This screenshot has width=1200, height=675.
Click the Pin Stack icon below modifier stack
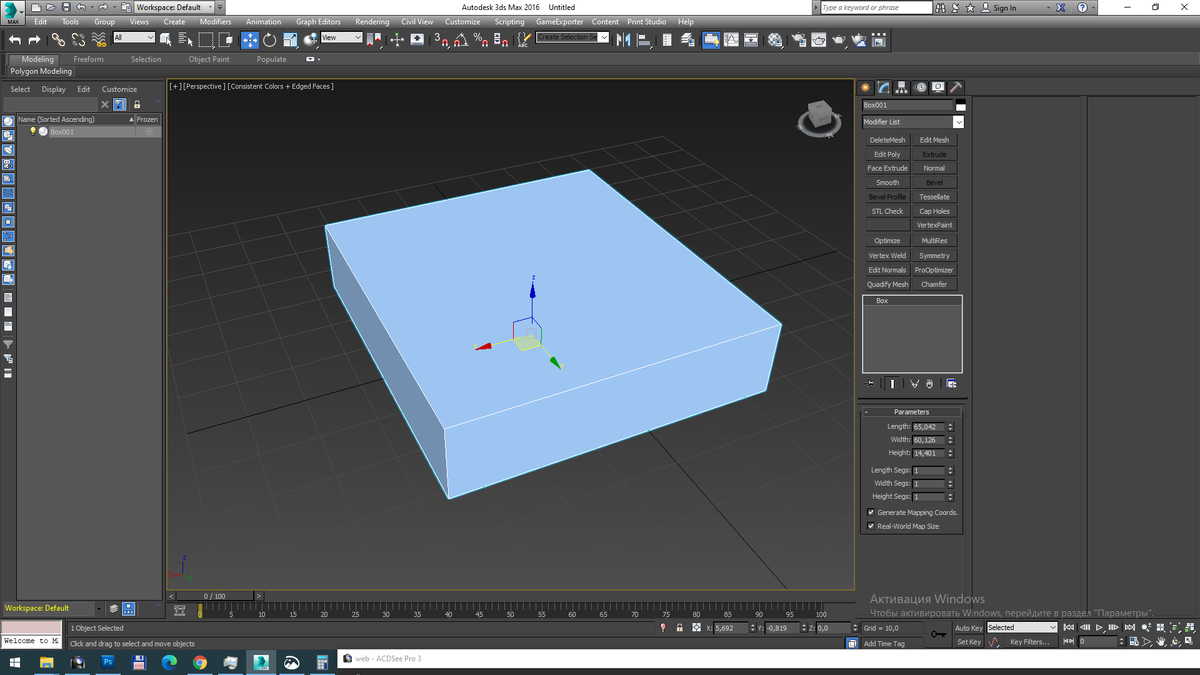click(x=869, y=383)
